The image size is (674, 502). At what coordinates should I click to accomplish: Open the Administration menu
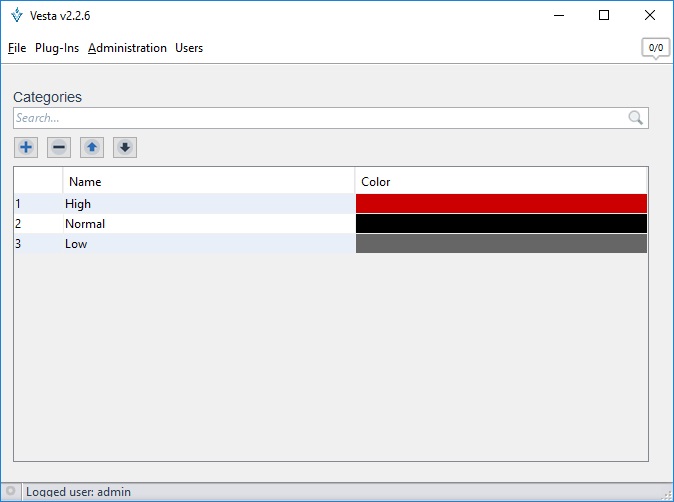point(127,48)
